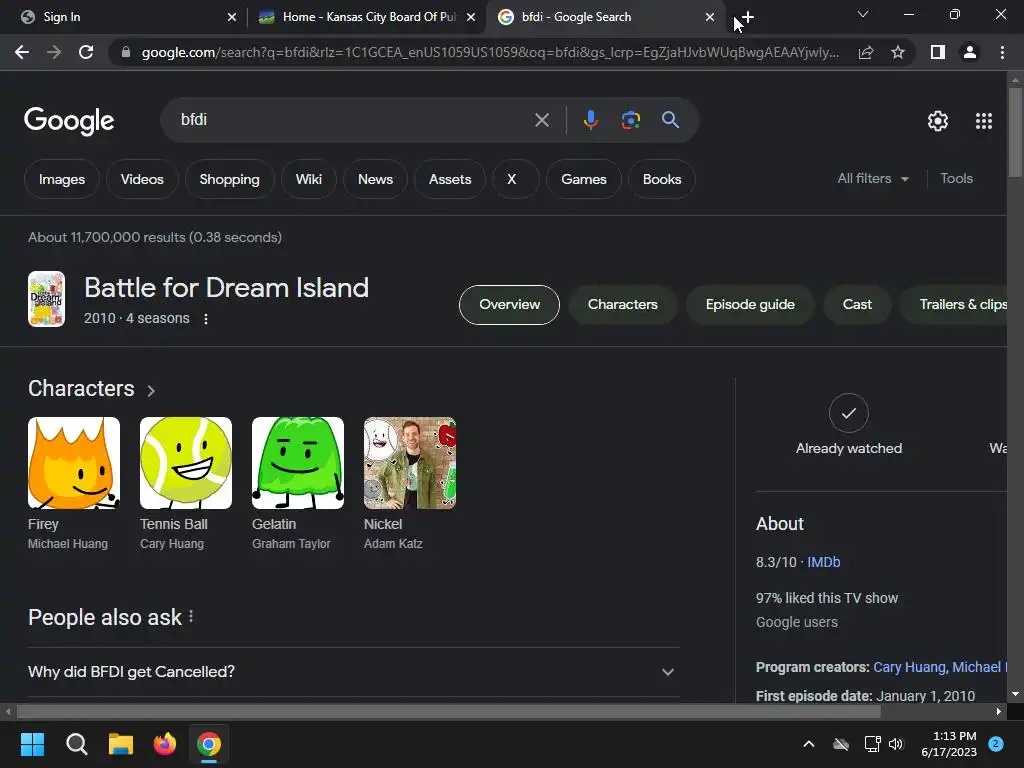Image resolution: width=1024 pixels, height=768 pixels.
Task: Open the Chrome profile menu
Action: [970, 52]
